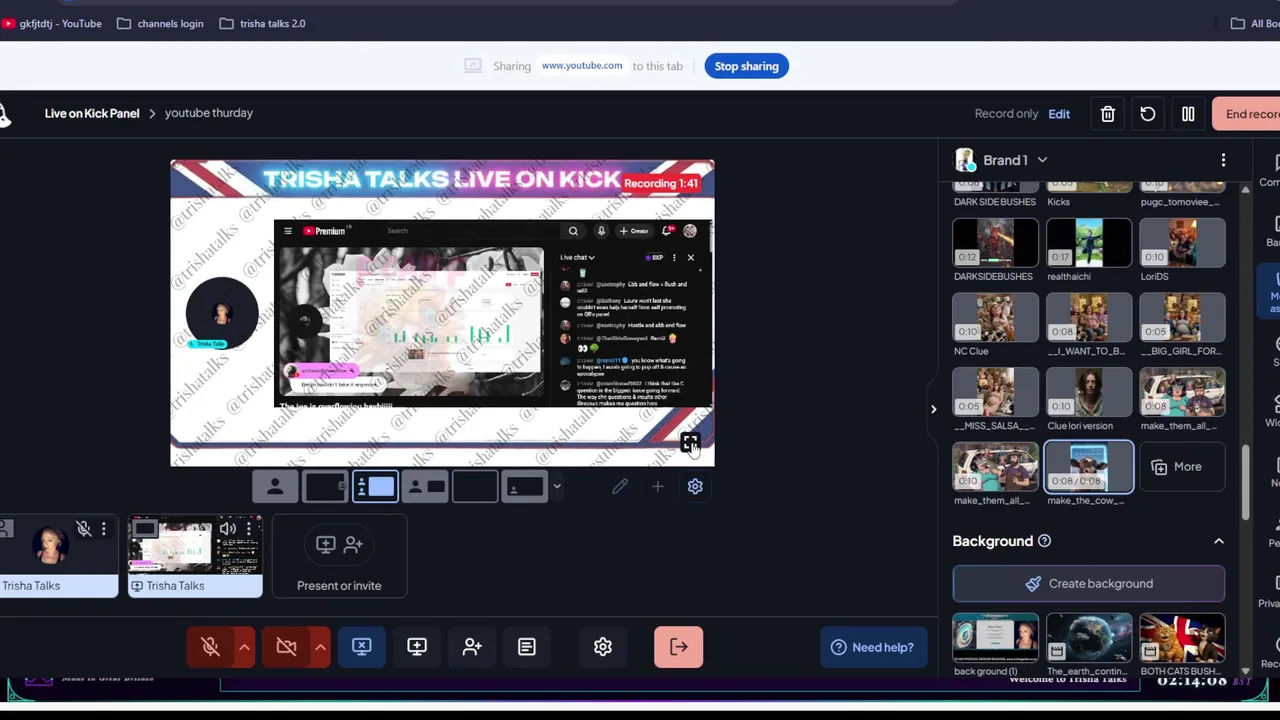The image size is (1280, 720).
Task: Click the More video clips button
Action: 1182,467
